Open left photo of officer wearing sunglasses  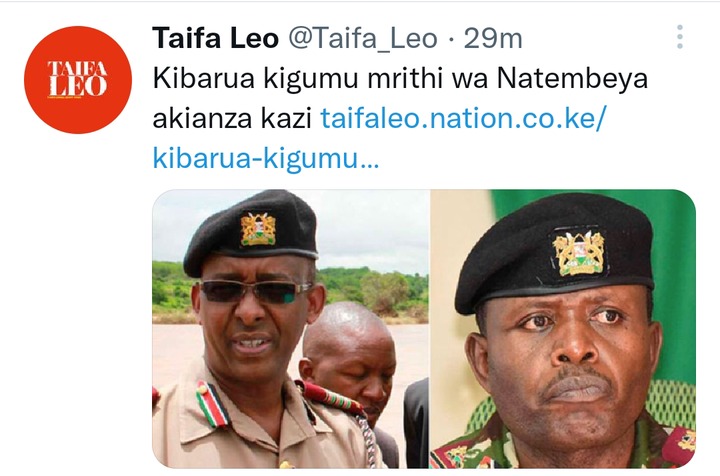[291, 329]
